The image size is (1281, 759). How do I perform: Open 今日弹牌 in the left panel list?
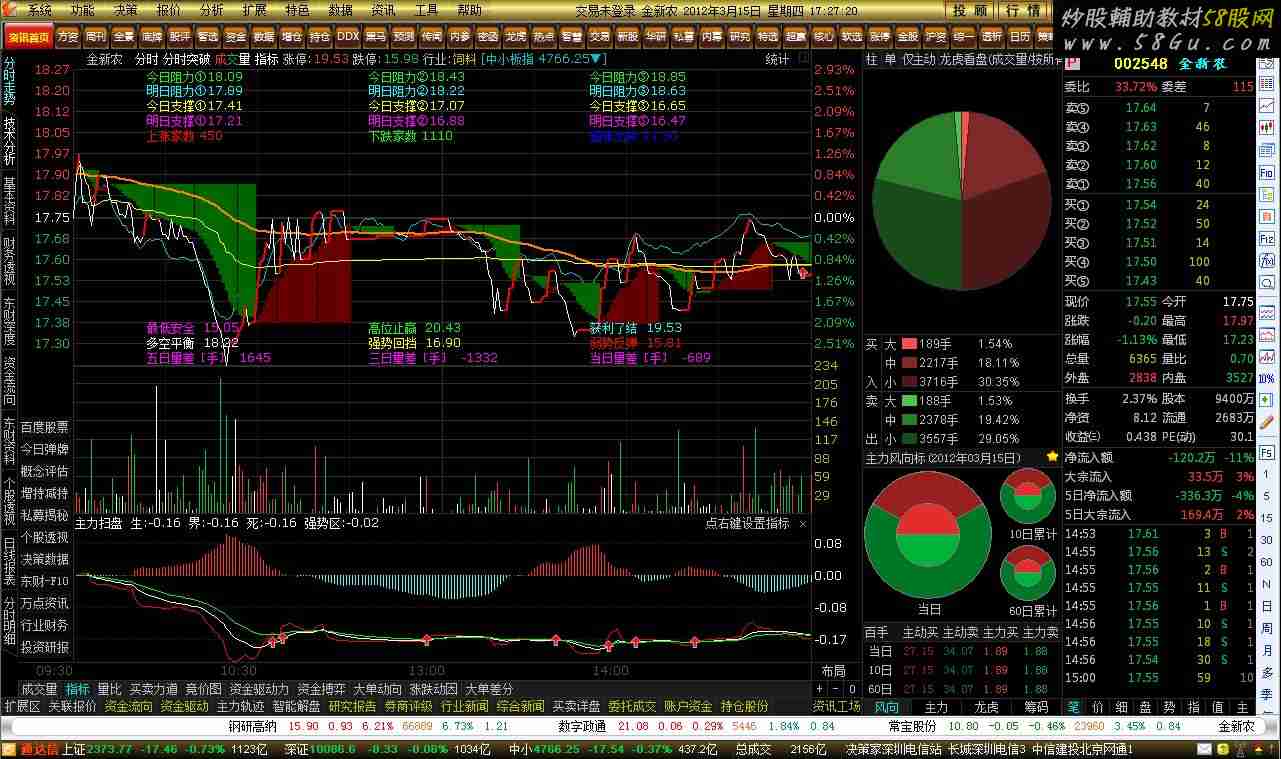pos(45,449)
